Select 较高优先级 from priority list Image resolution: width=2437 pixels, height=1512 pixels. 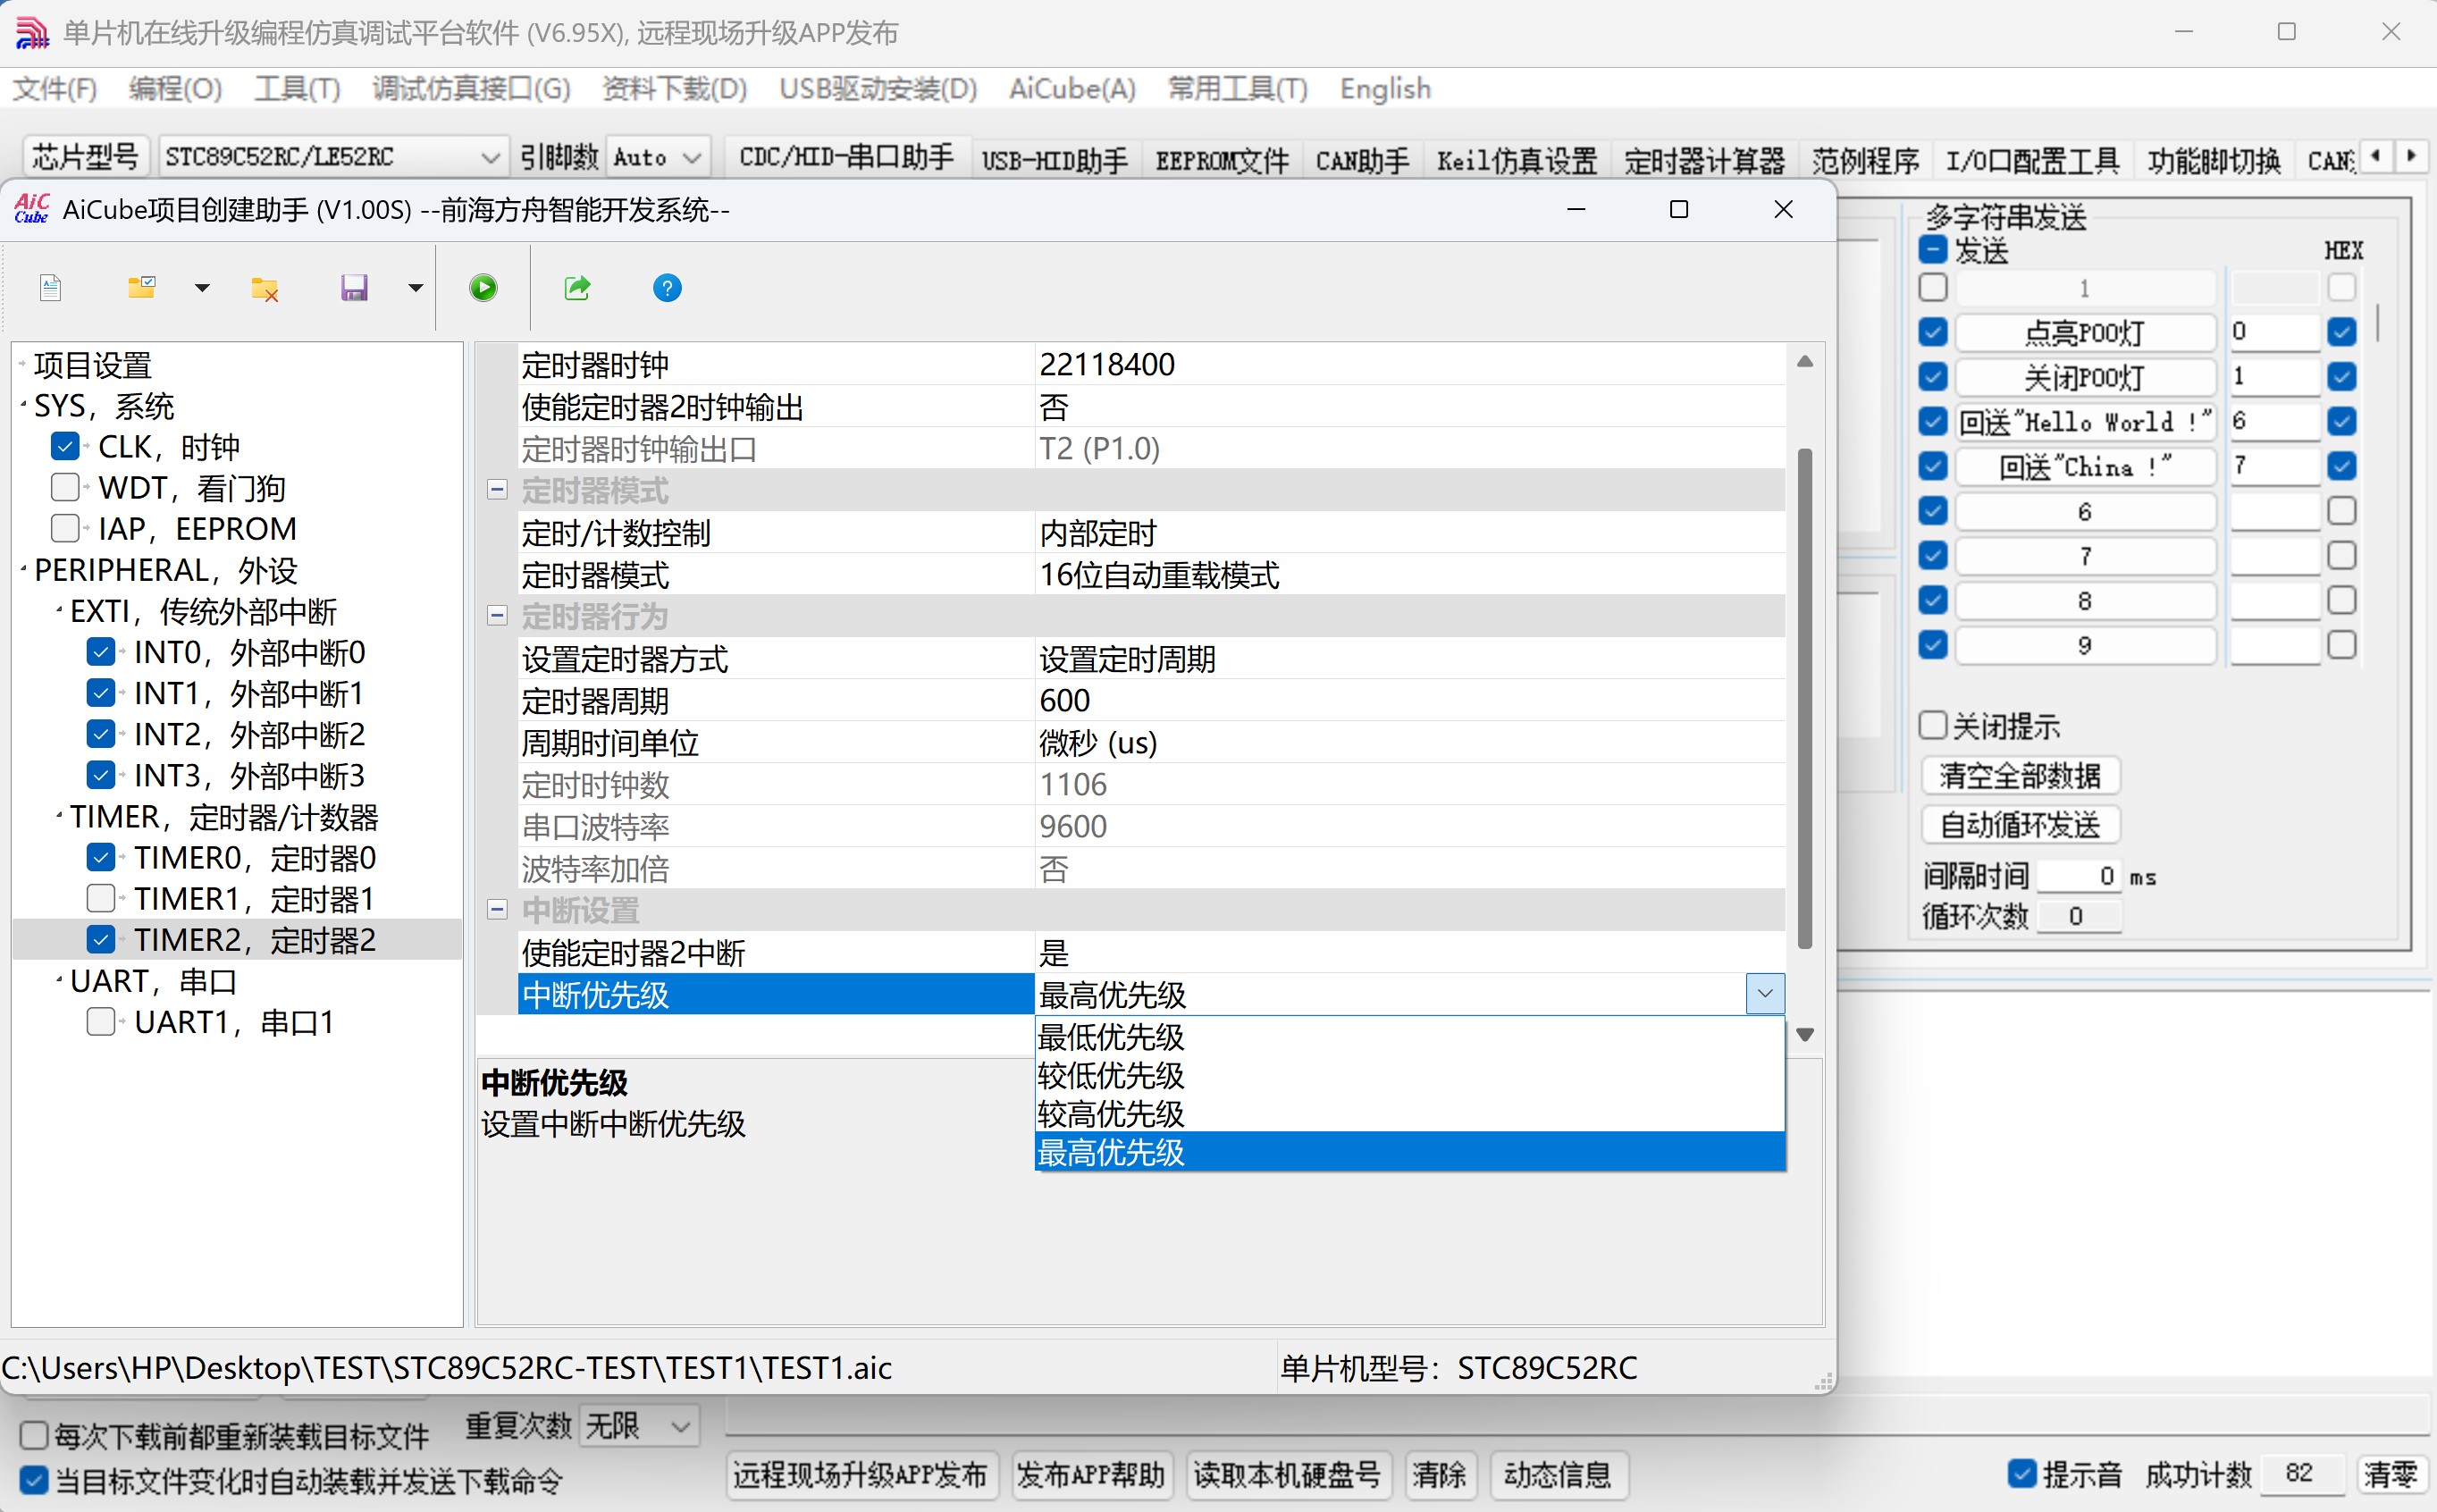point(1409,1113)
